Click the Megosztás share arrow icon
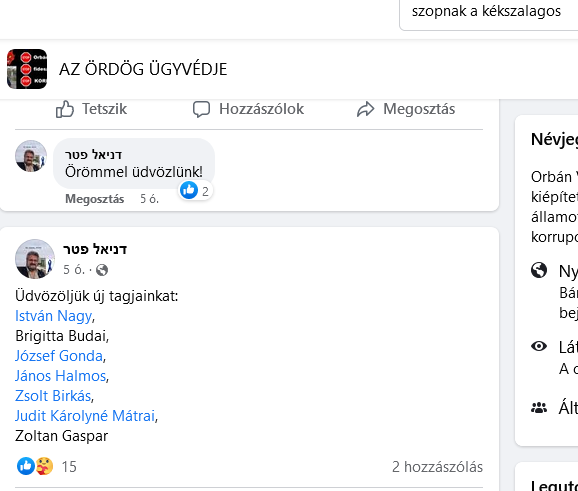The image size is (578, 491). (365, 109)
